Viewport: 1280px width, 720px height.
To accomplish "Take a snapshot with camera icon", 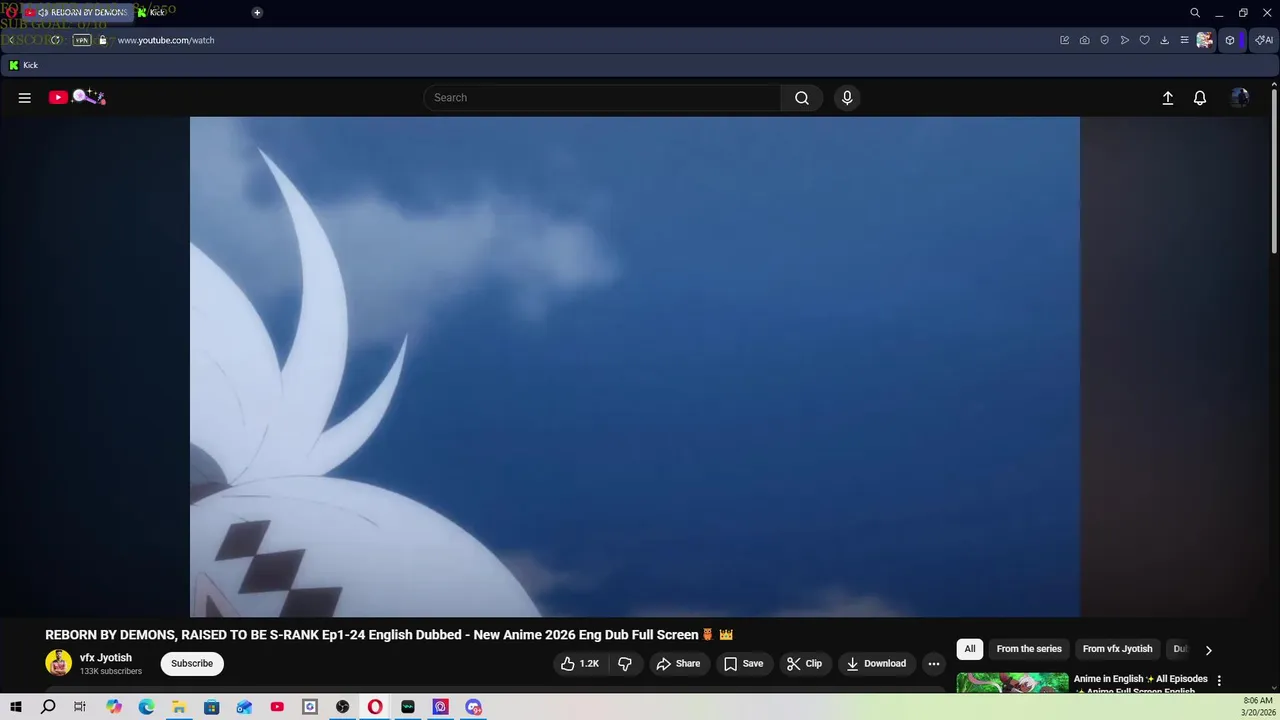I will tap(1085, 40).
